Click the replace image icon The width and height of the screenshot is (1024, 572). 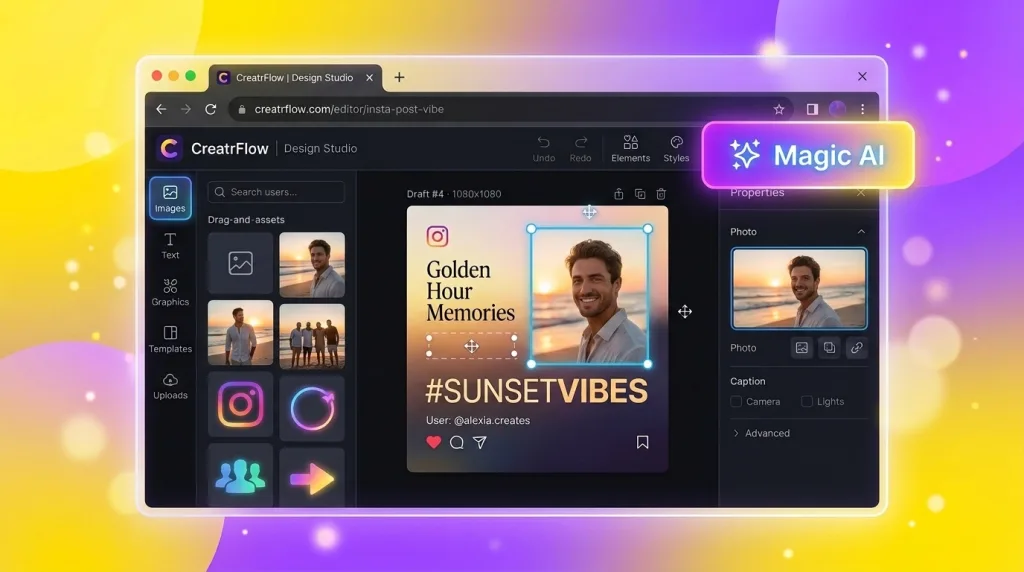click(x=802, y=348)
